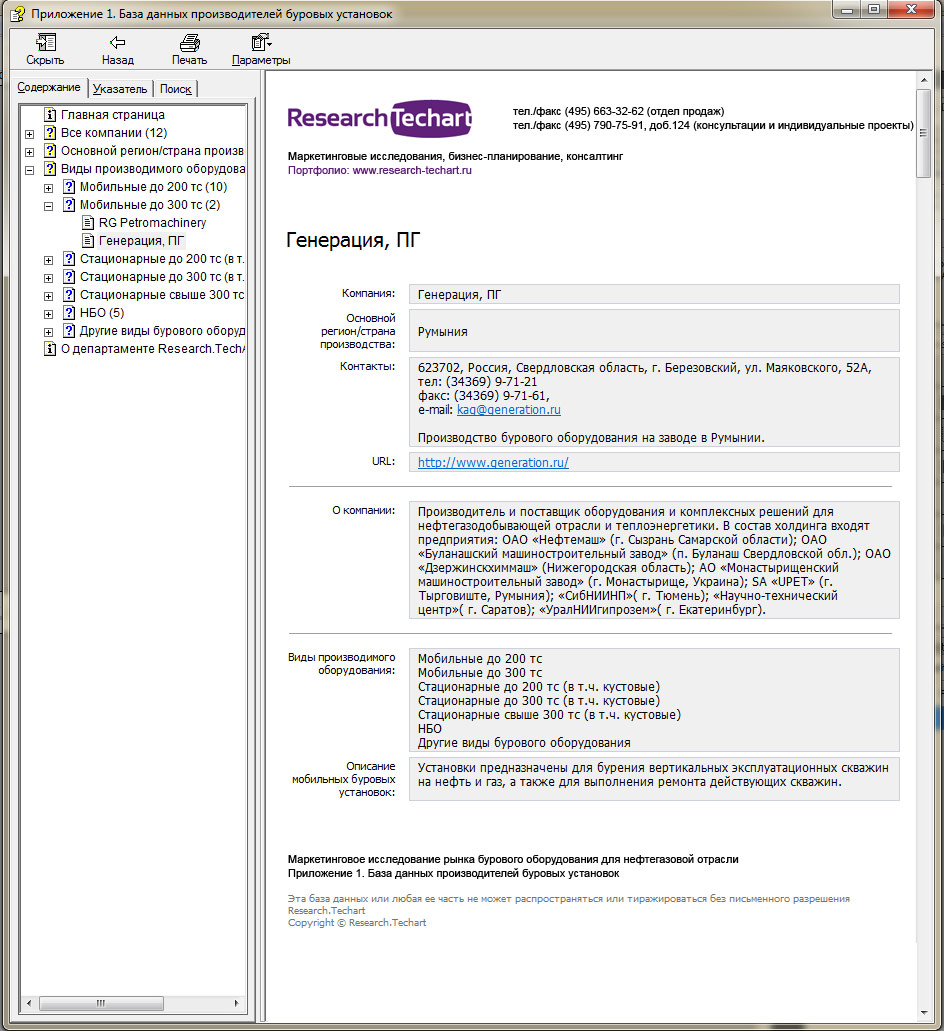
Task: Switch to the Содержание tab
Action: (49, 87)
